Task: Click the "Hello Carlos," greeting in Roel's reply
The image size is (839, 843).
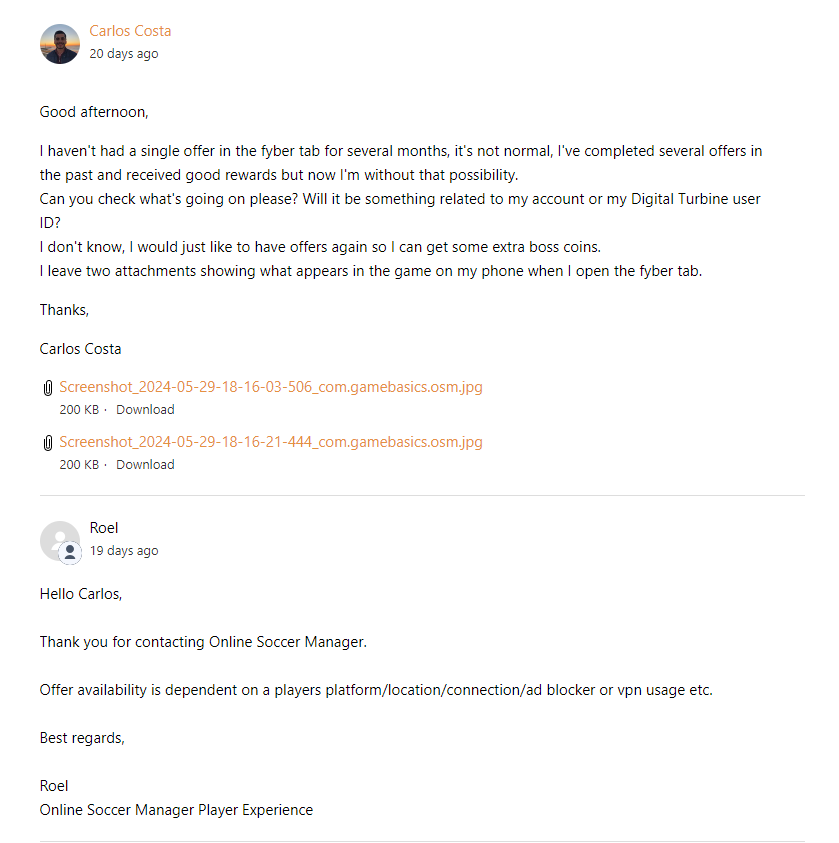Action: pyautogui.click(x=81, y=594)
